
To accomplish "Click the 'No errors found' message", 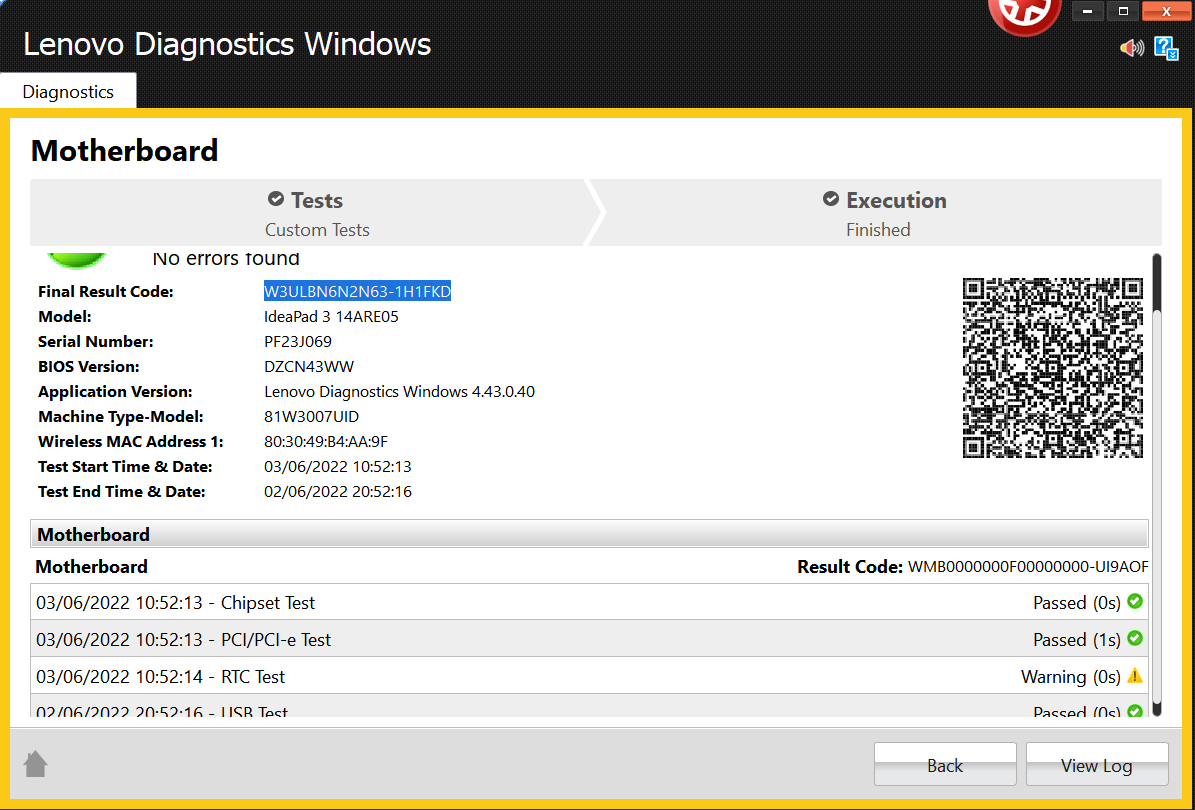I will [226, 260].
